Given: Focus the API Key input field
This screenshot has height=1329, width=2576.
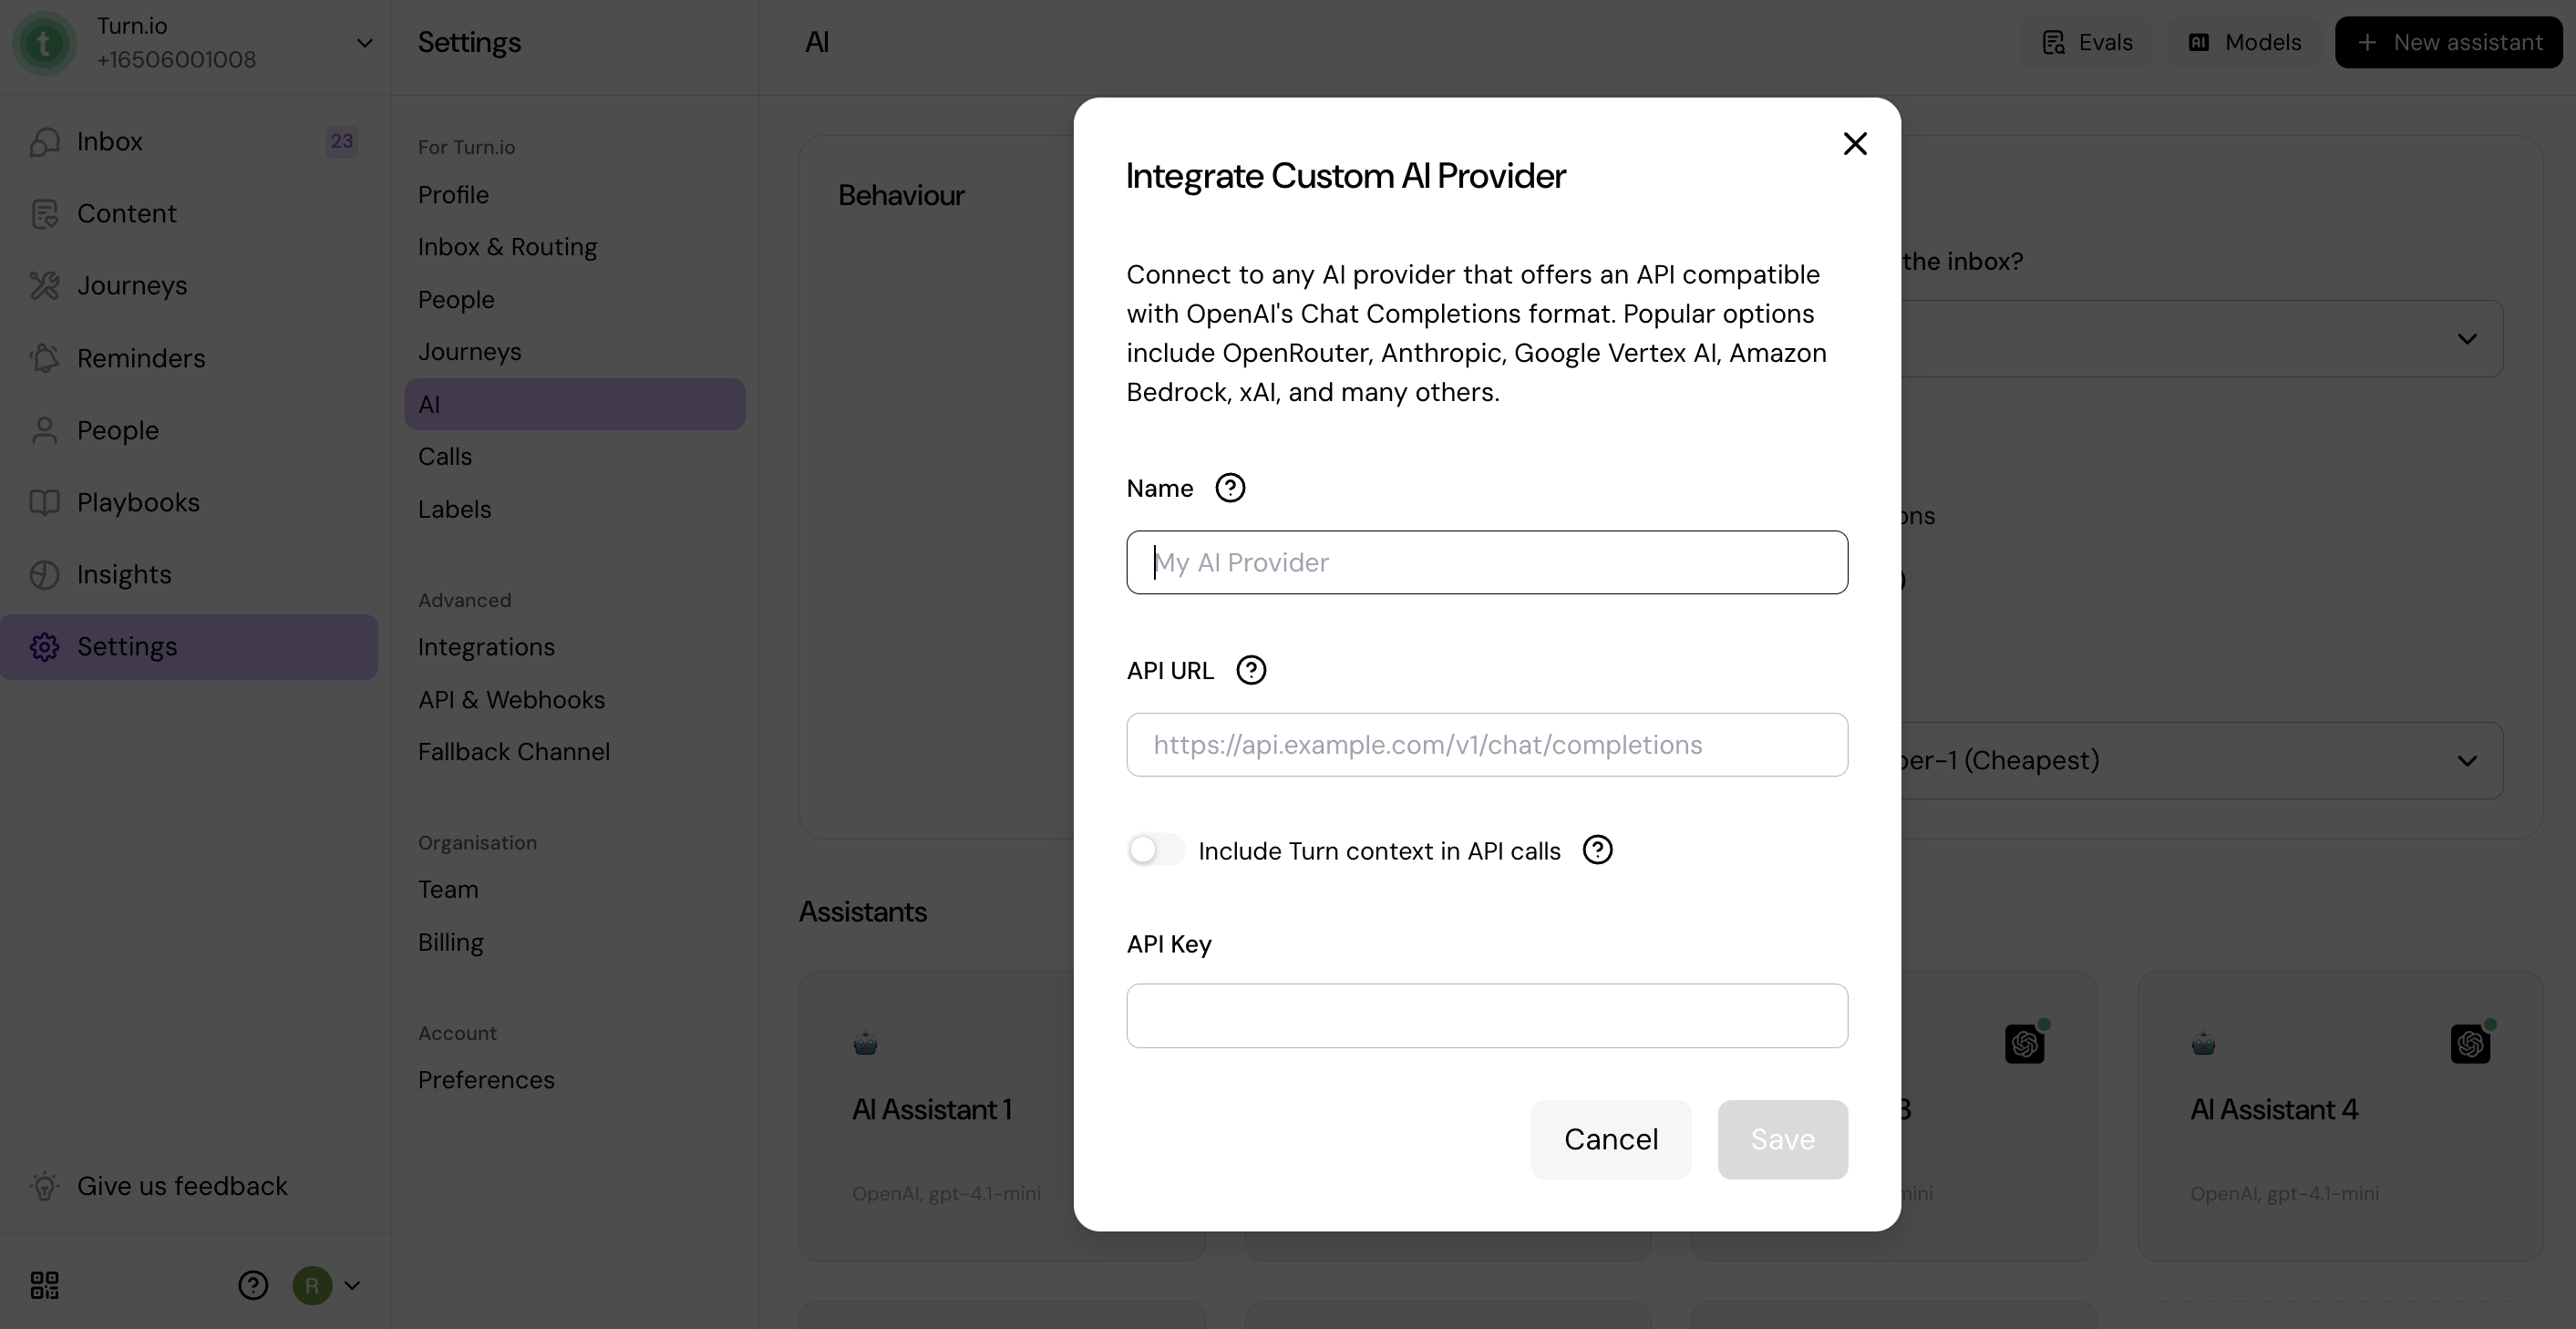Looking at the screenshot, I should (1486, 1016).
